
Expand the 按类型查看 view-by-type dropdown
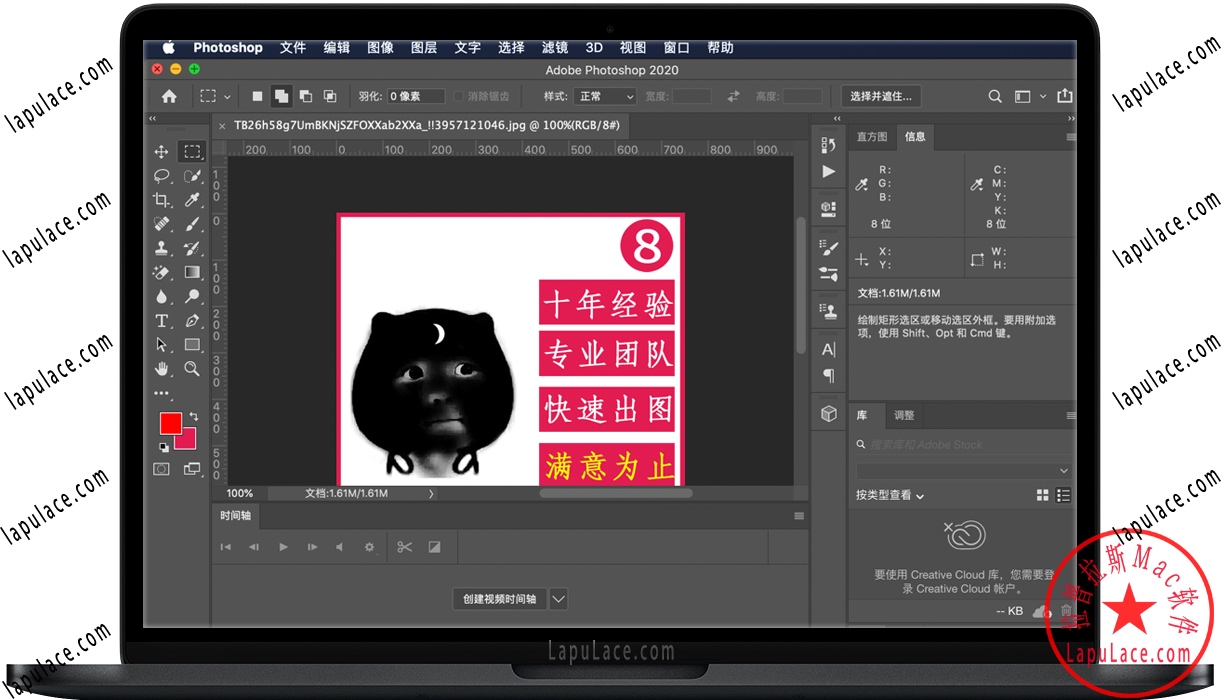[890, 495]
